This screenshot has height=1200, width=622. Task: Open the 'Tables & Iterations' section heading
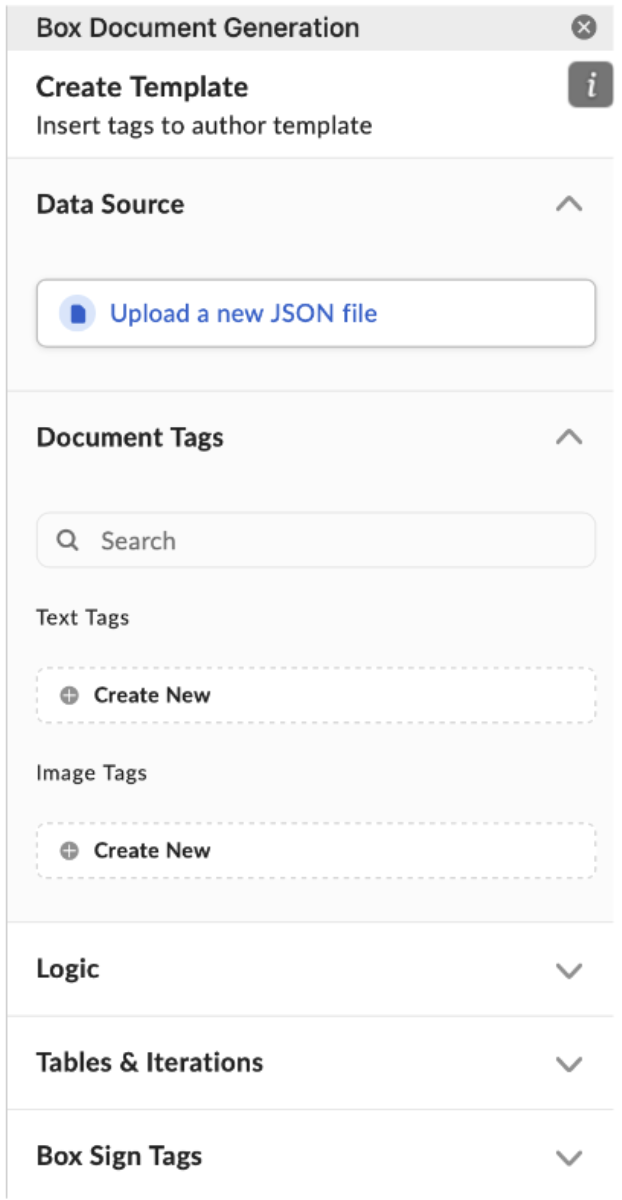tap(150, 1062)
